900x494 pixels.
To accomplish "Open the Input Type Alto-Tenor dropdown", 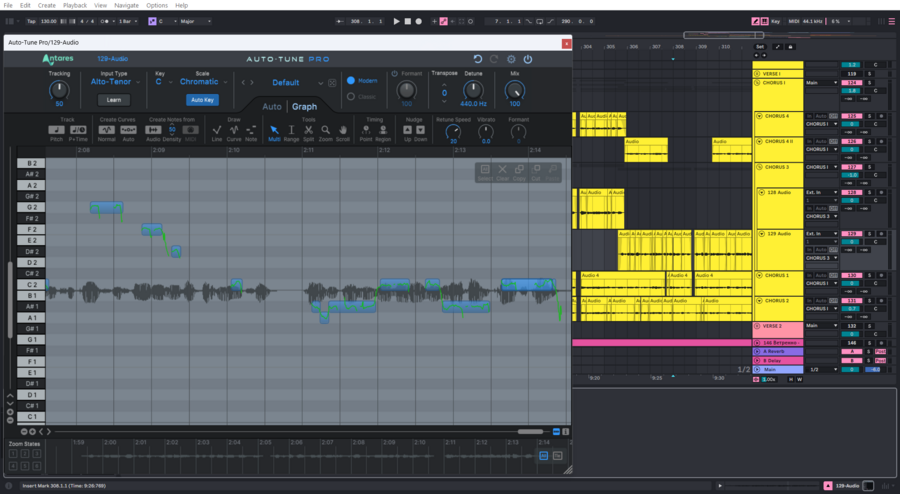I will point(111,82).
